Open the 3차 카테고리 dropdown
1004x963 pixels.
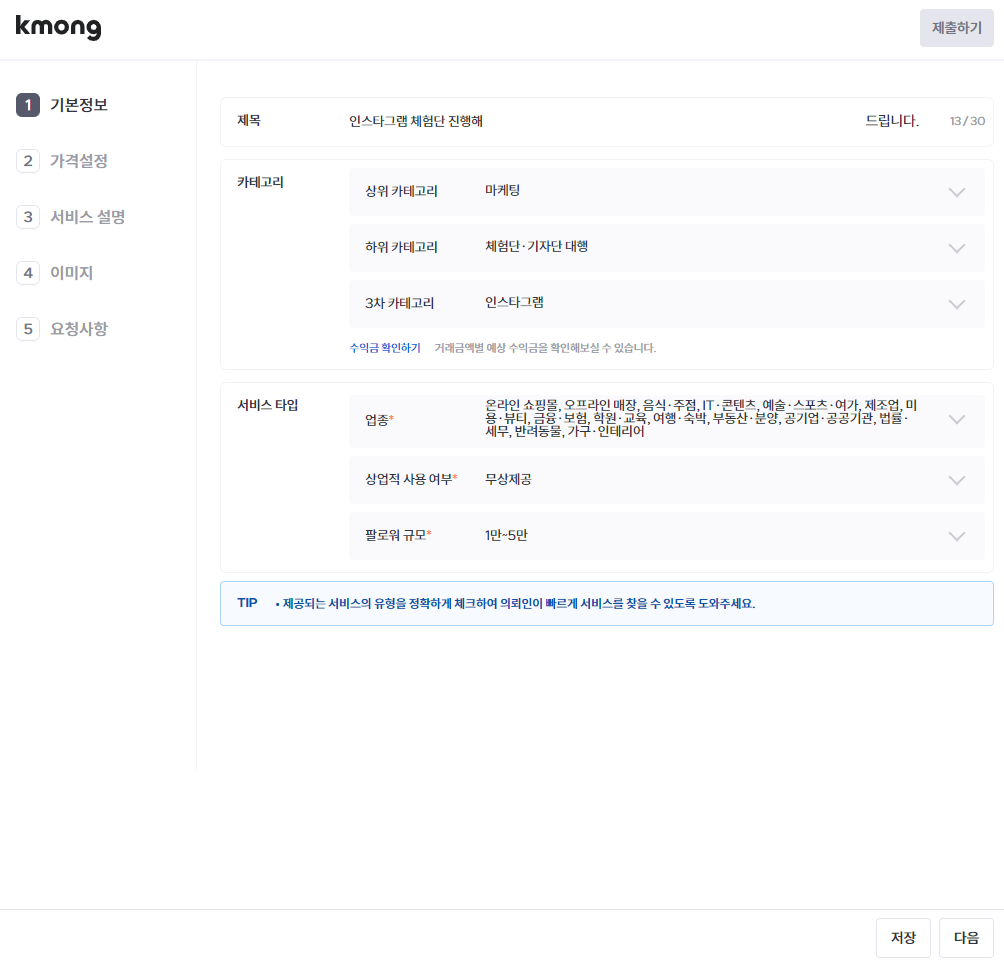pos(667,303)
